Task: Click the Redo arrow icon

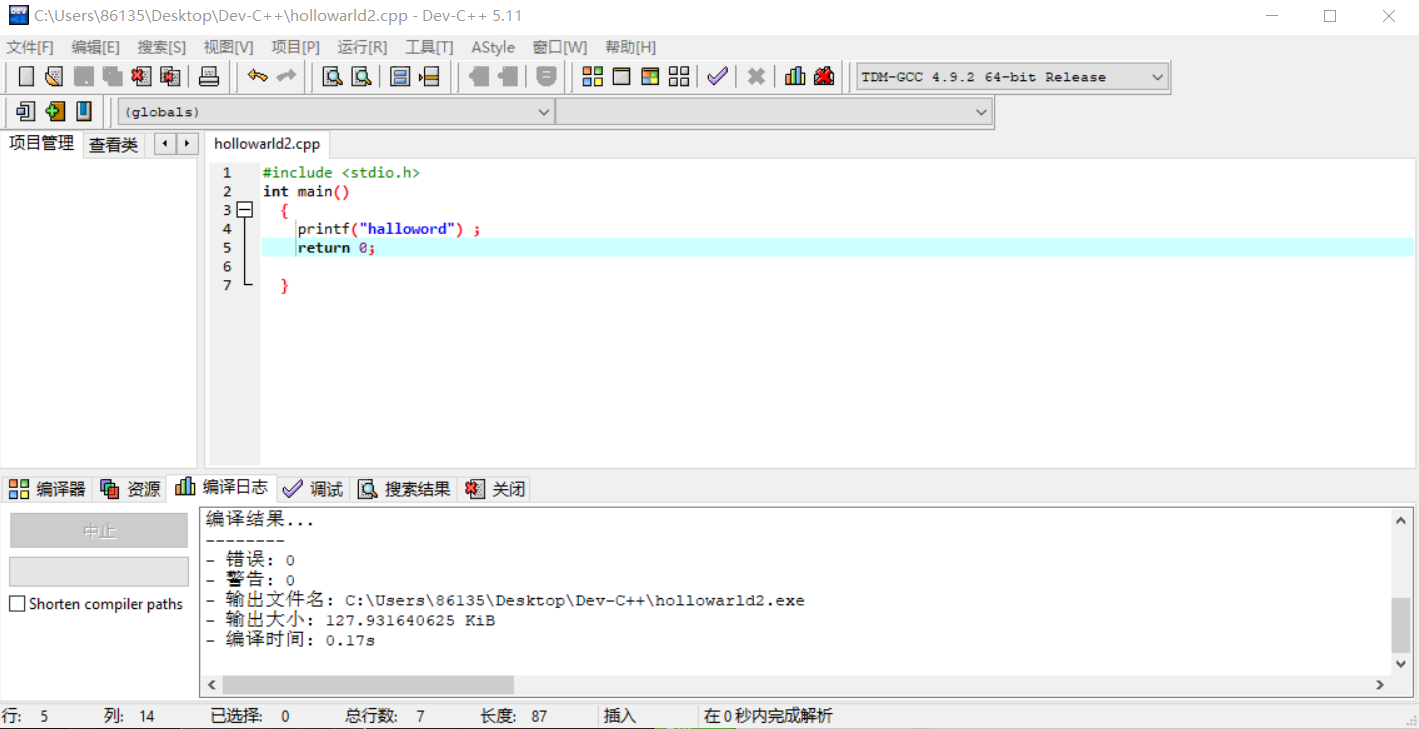Action: pyautogui.click(x=287, y=76)
